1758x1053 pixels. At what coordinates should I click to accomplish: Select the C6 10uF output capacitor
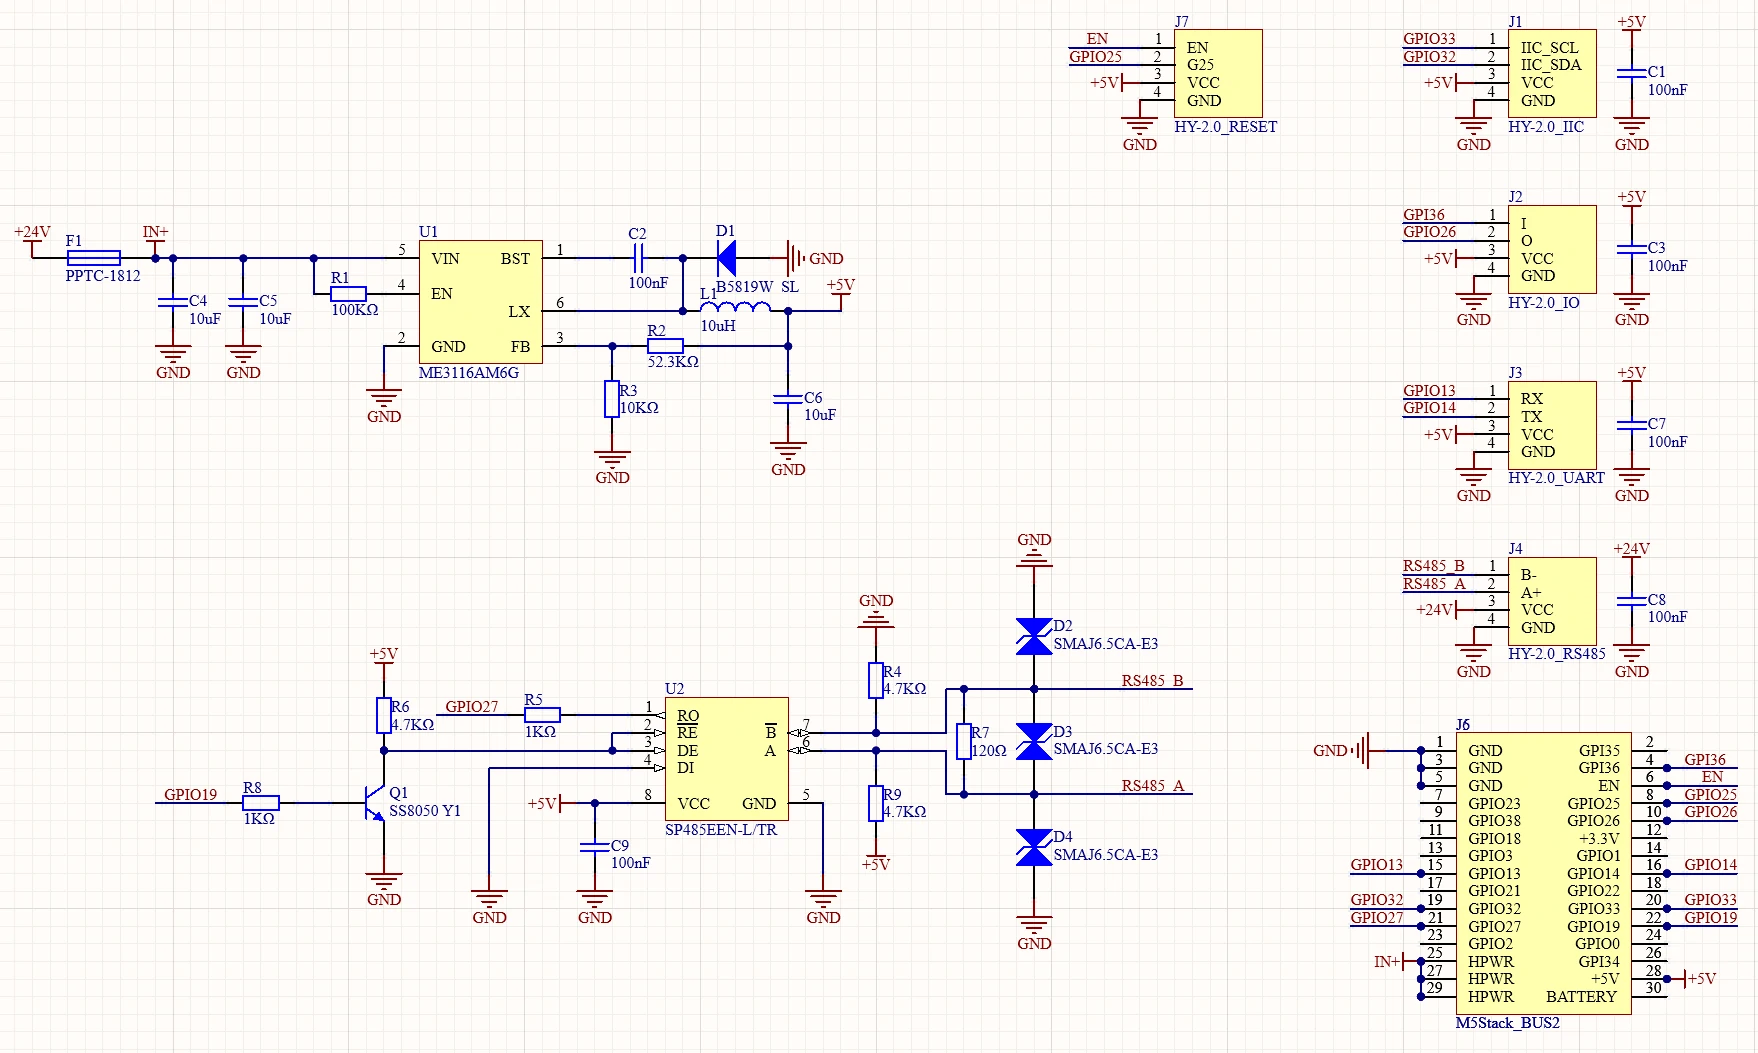788,399
